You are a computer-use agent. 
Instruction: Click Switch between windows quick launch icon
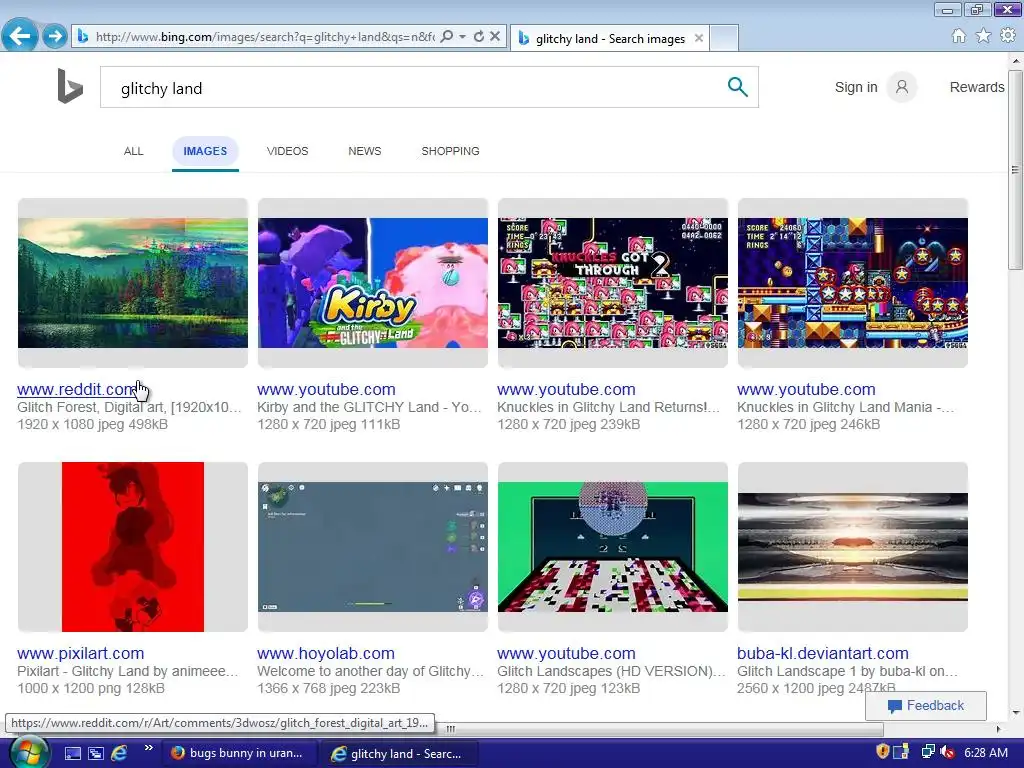(x=96, y=753)
